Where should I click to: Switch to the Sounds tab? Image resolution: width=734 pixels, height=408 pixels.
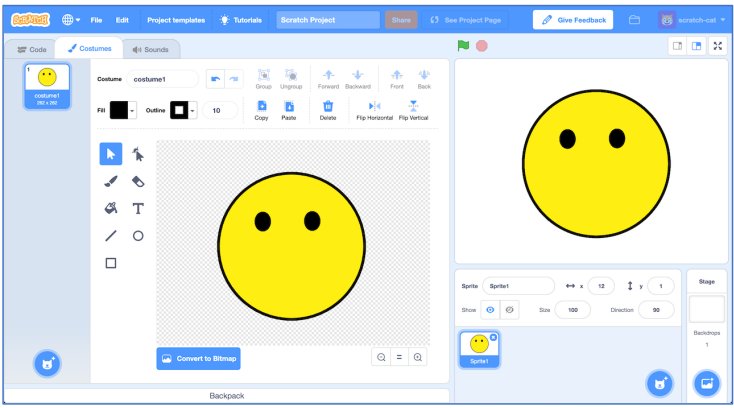(151, 49)
